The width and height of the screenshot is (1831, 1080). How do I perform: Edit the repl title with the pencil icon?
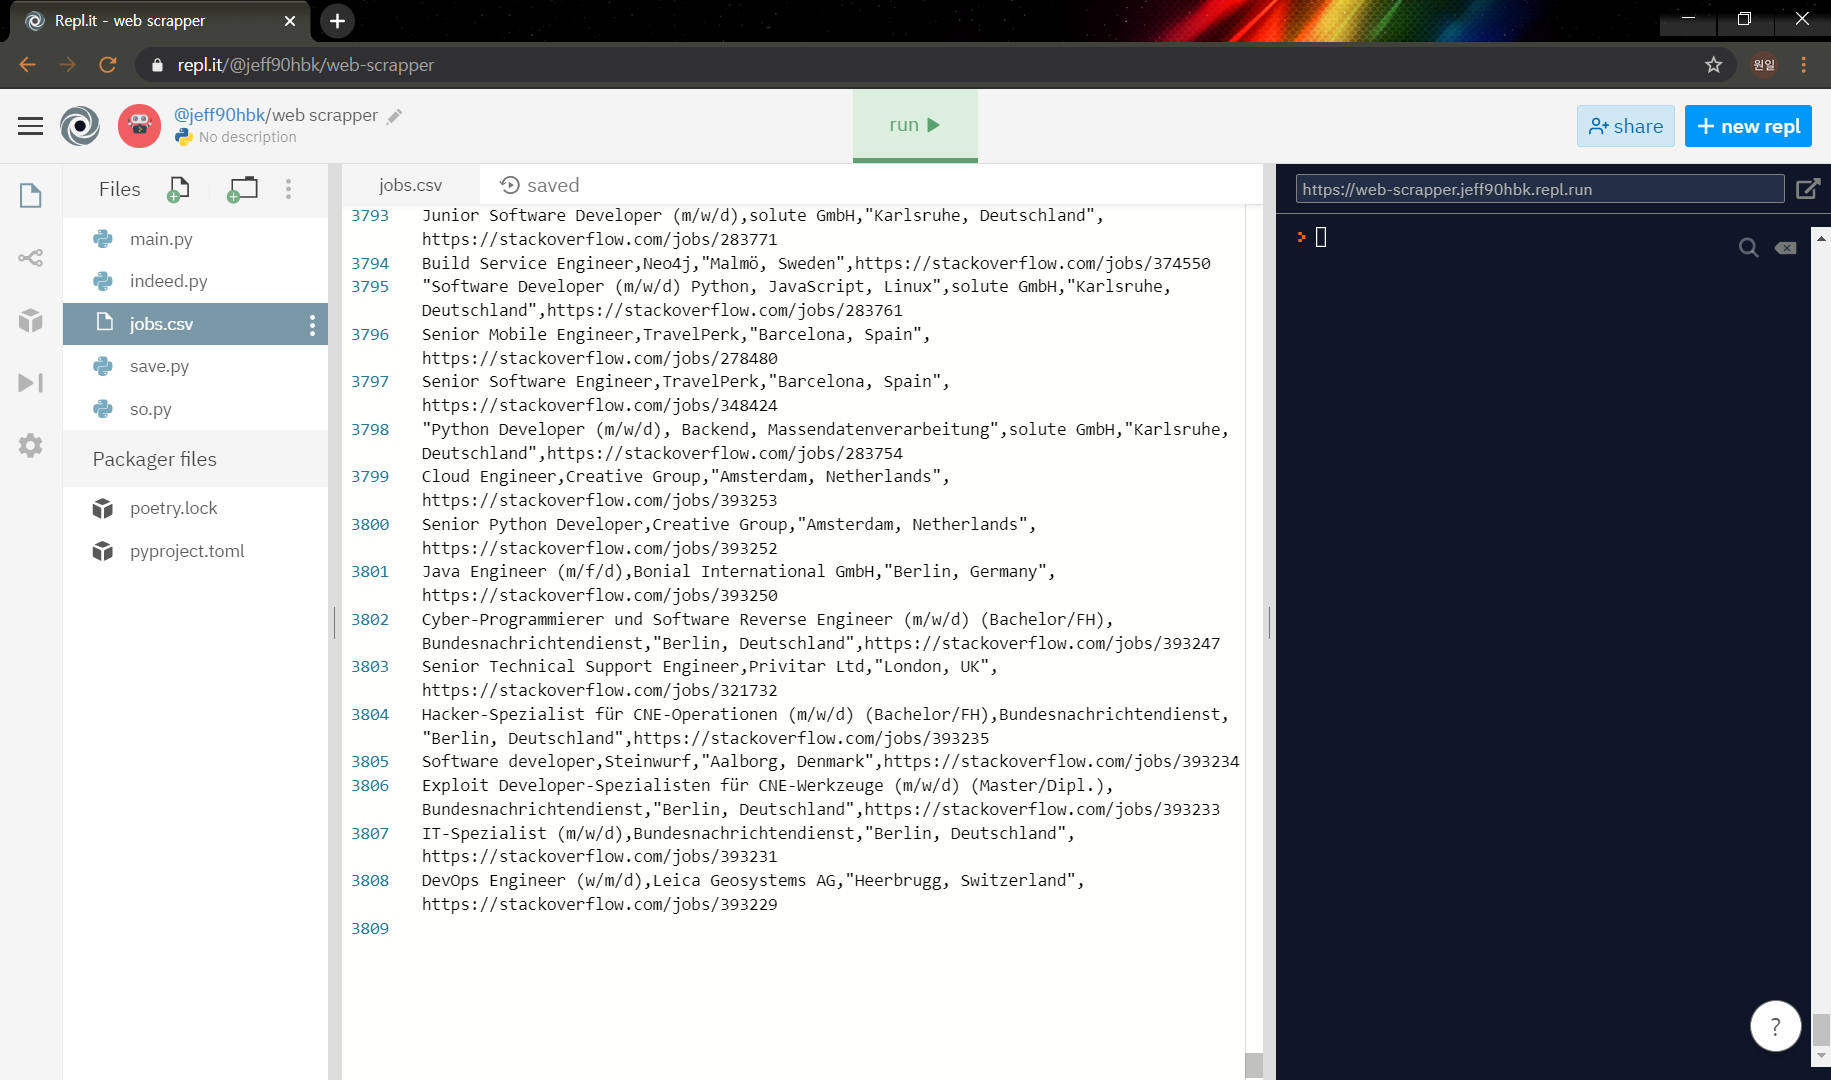pyautogui.click(x=395, y=116)
